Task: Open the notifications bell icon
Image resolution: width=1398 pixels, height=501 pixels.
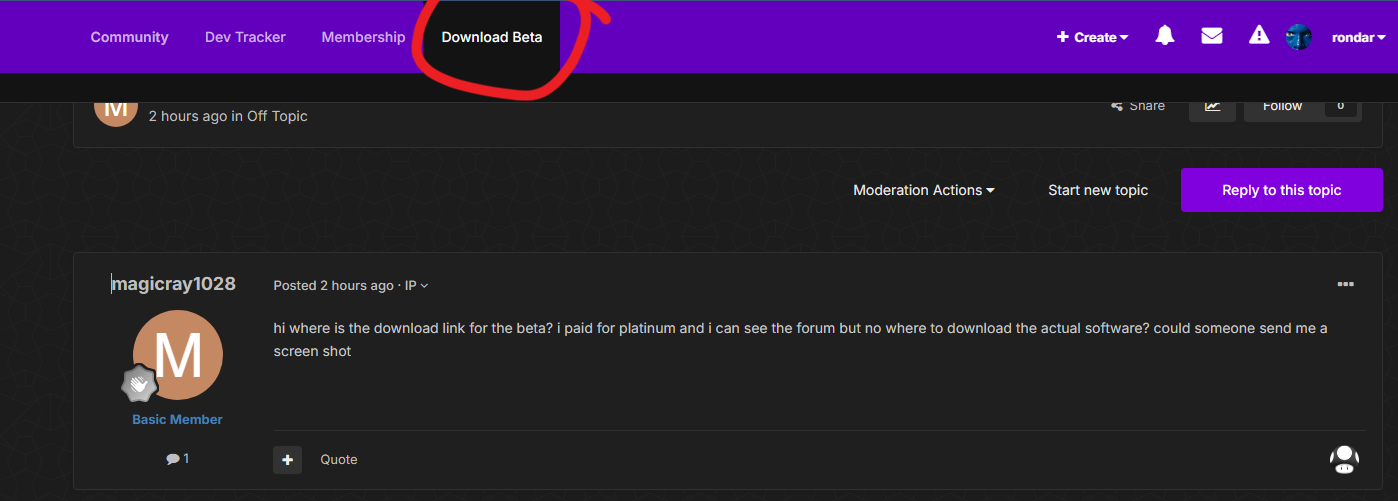Action: click(1164, 36)
